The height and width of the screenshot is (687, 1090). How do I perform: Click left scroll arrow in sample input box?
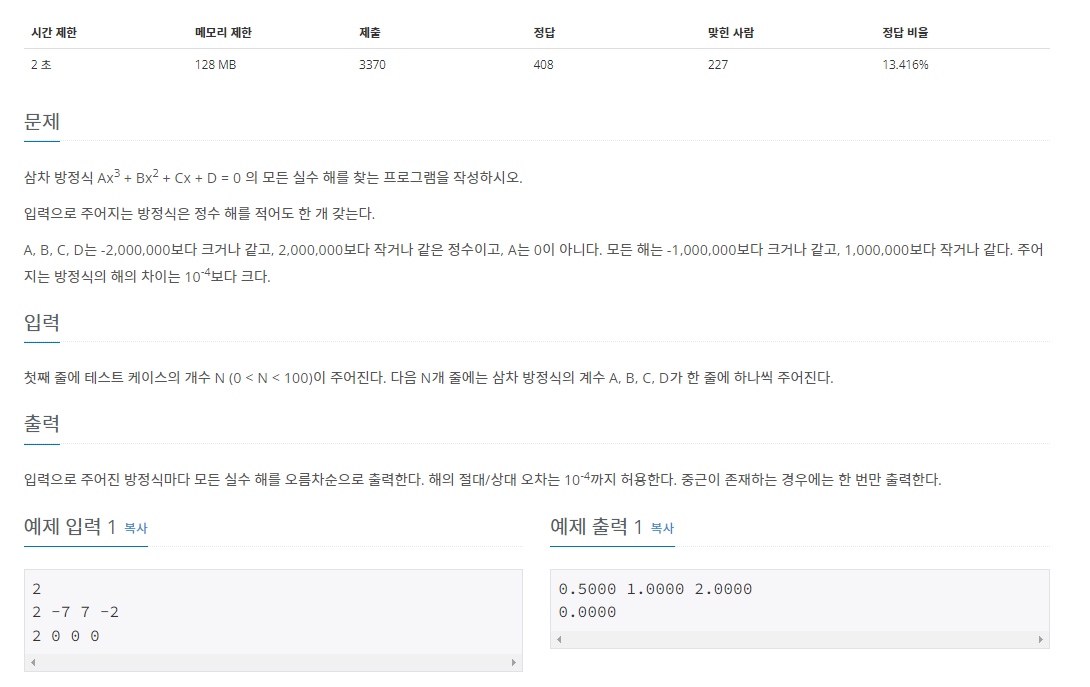[x=33, y=663]
